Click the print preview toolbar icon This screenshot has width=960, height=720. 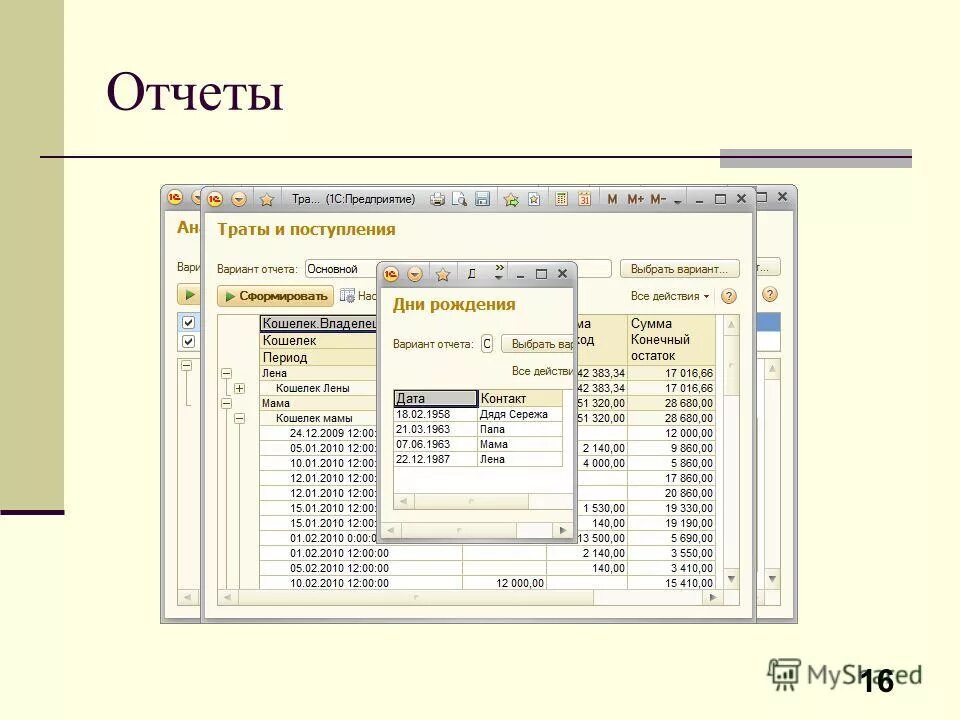pyautogui.click(x=459, y=198)
